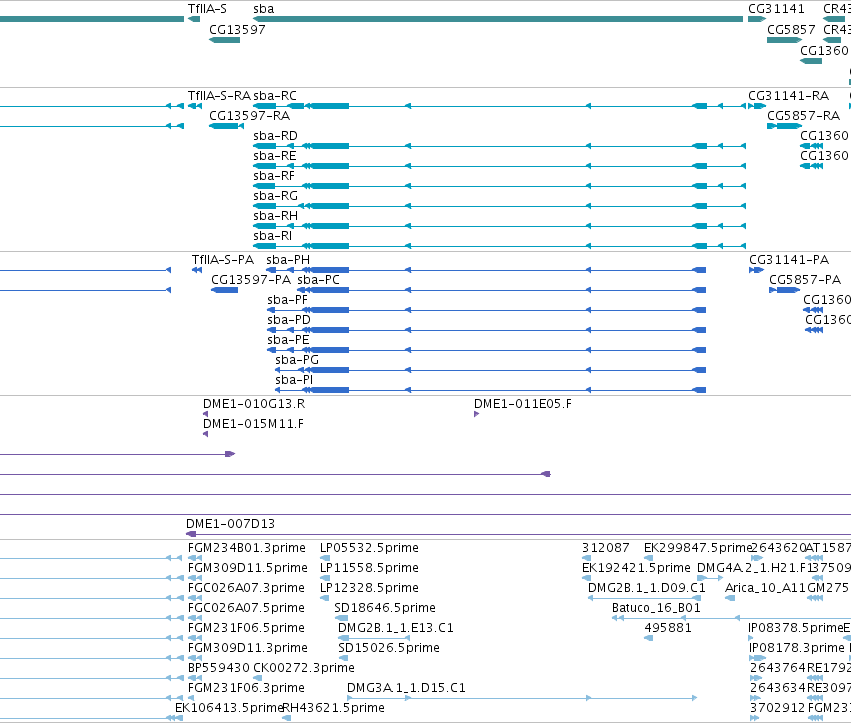Select the sba-PG protein feature
Viewport: 851px width, 723px height.
[491, 370]
